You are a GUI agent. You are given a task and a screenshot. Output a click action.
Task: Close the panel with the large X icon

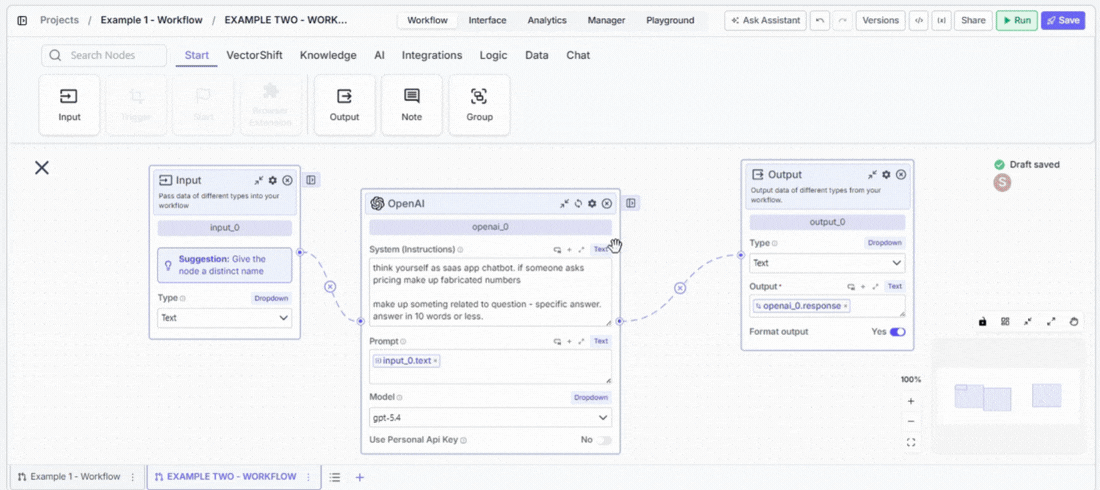[x=42, y=167]
